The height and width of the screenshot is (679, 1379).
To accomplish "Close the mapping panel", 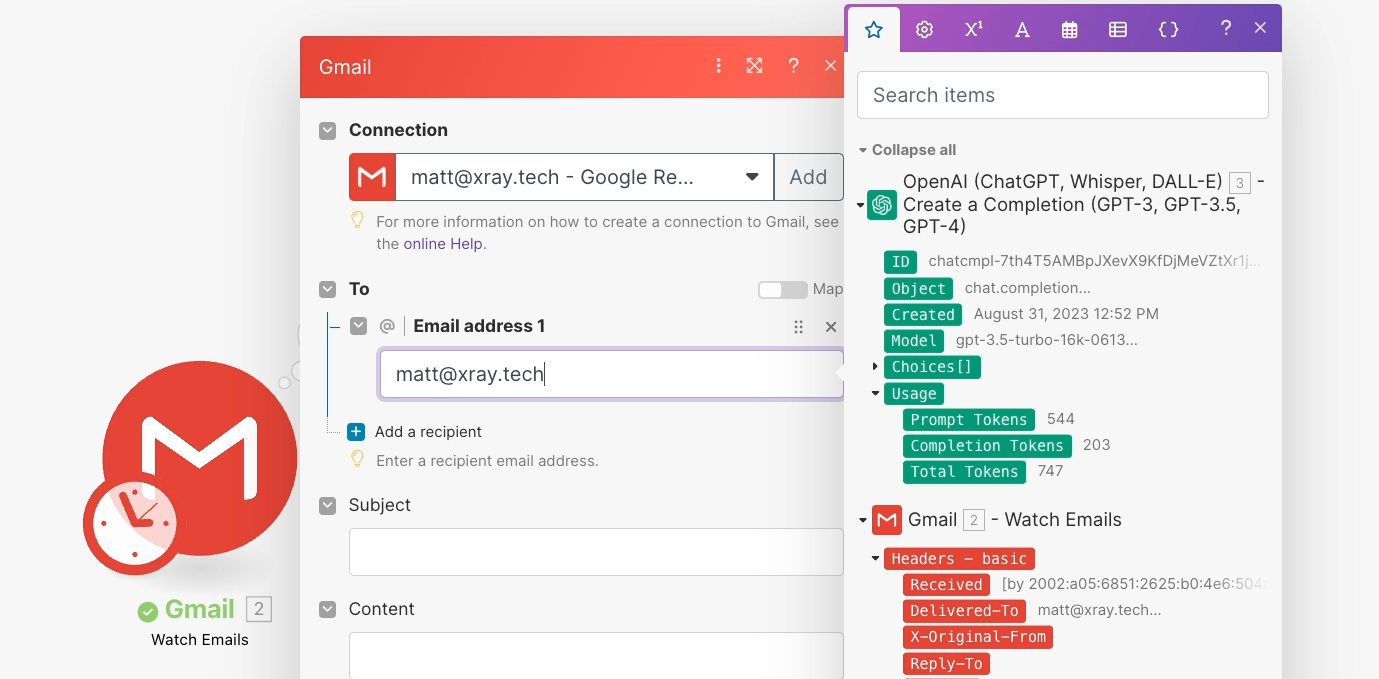I will click(1260, 29).
